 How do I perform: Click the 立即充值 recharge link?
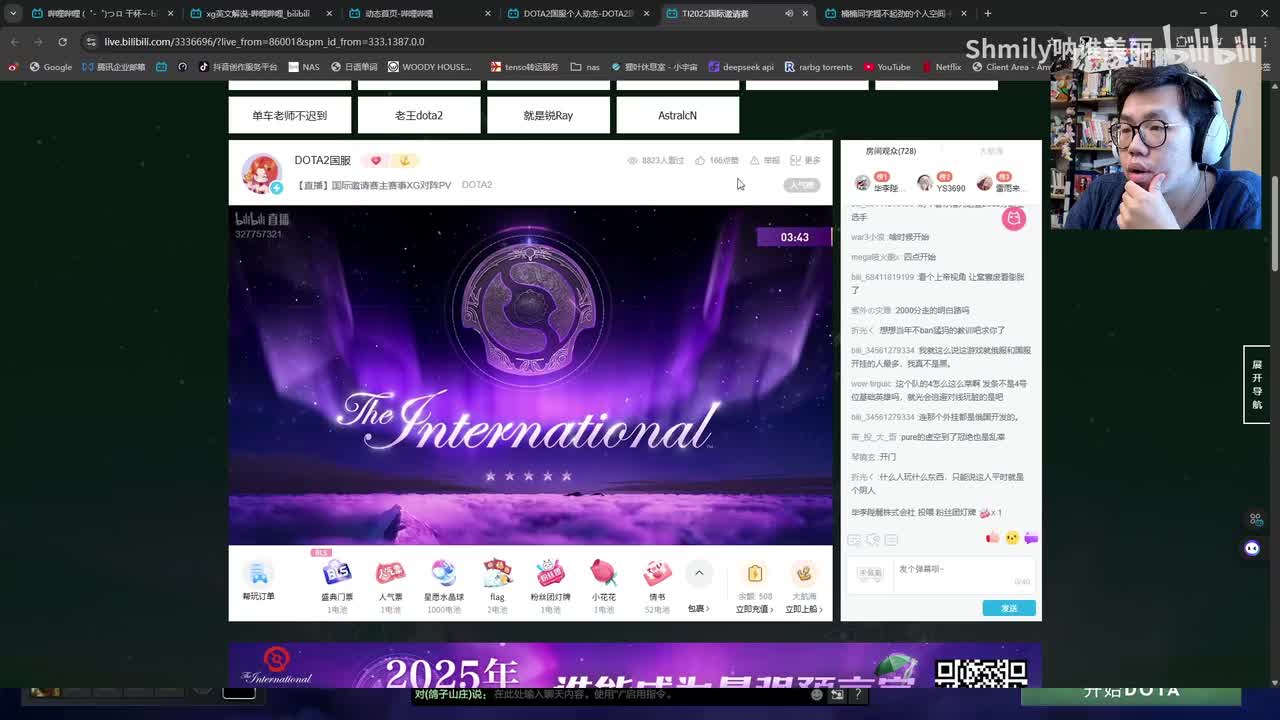click(x=754, y=609)
